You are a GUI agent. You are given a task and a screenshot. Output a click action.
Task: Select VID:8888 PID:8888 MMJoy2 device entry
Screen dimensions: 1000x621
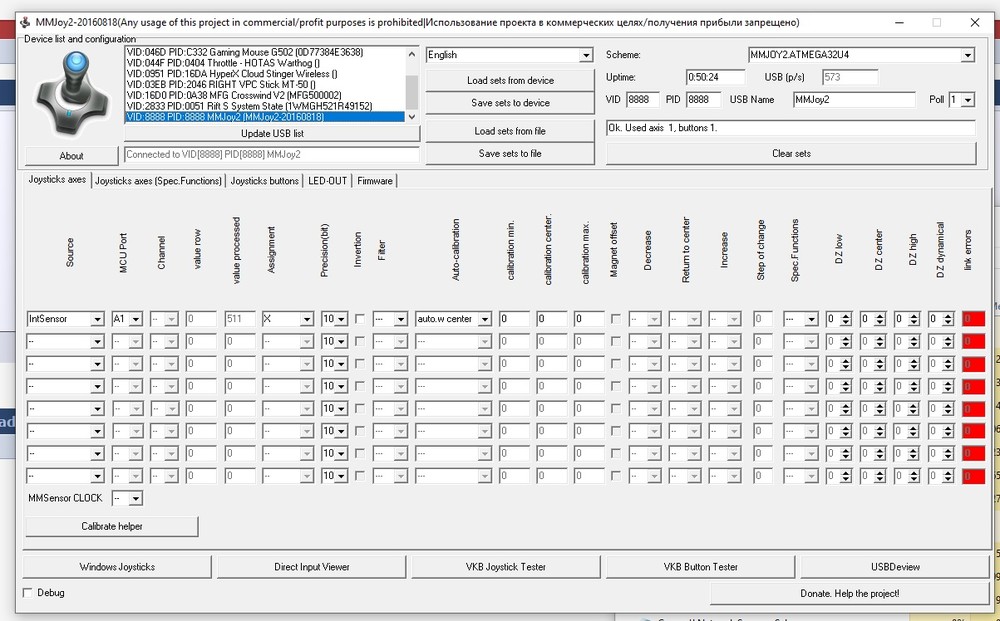(265, 117)
